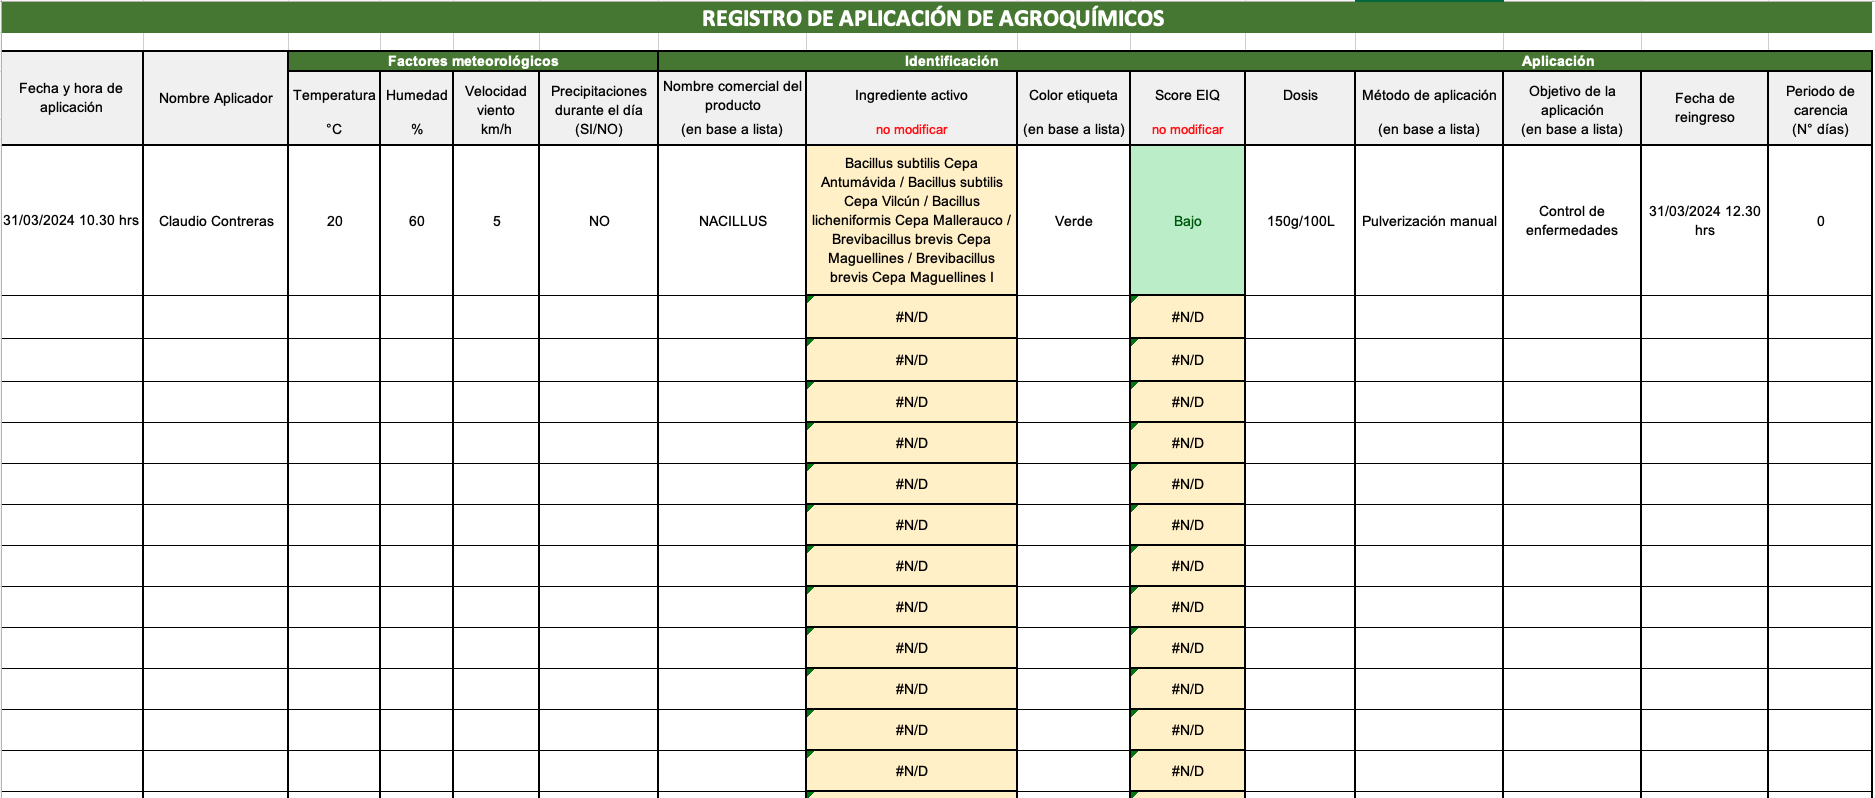Screen dimensions: 1875x798
Task: Click the re-entry cell "31/03/2024 12.30 hrs"
Action: (1705, 221)
